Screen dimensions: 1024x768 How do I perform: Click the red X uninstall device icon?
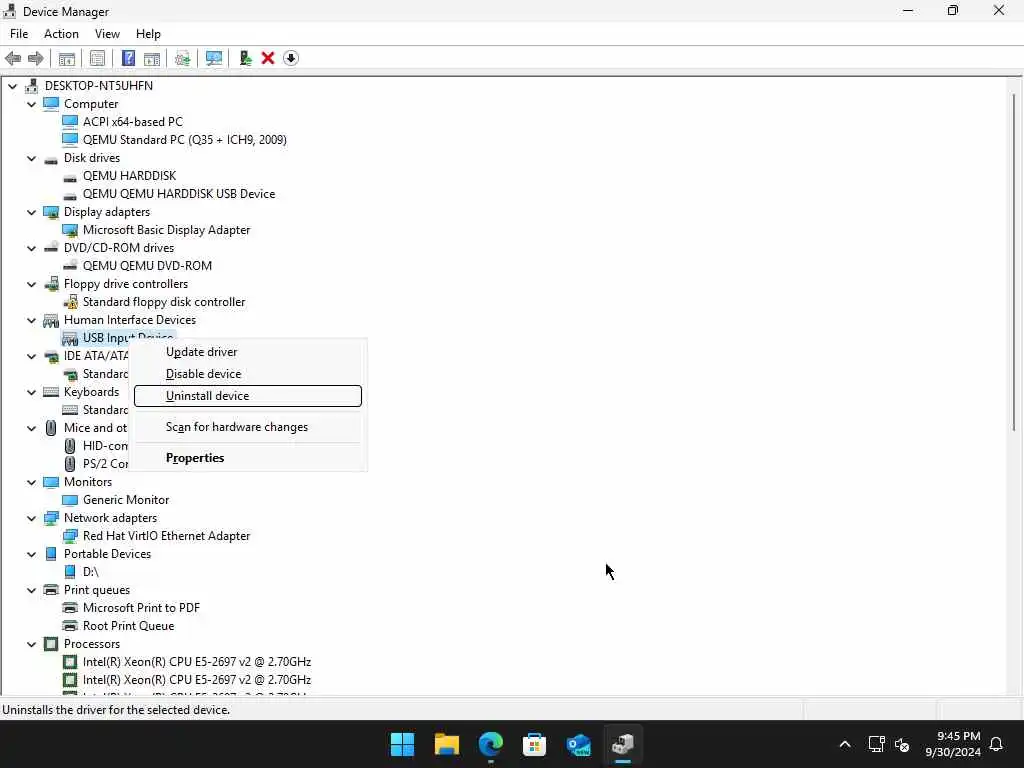[x=268, y=58]
